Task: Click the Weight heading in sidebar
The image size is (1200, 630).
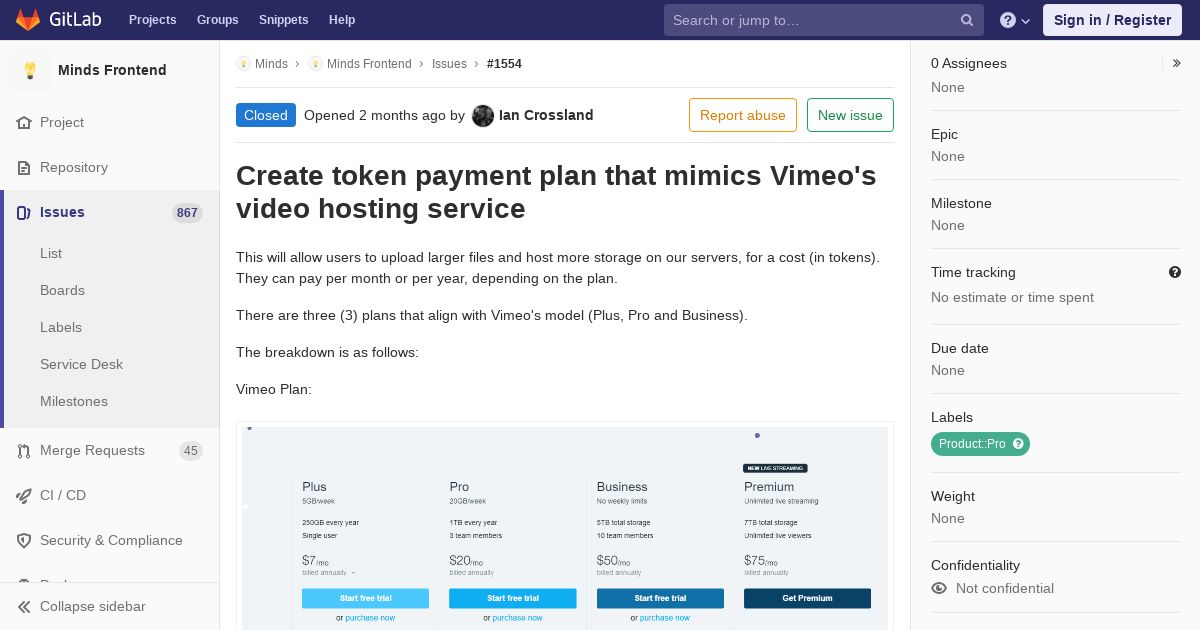Action: coord(953,496)
